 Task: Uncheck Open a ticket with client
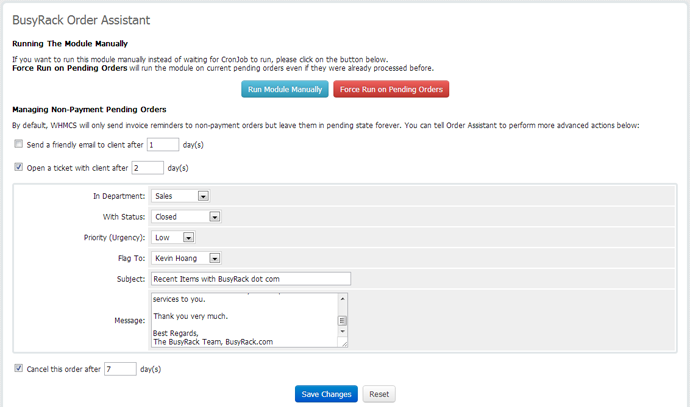point(19,167)
